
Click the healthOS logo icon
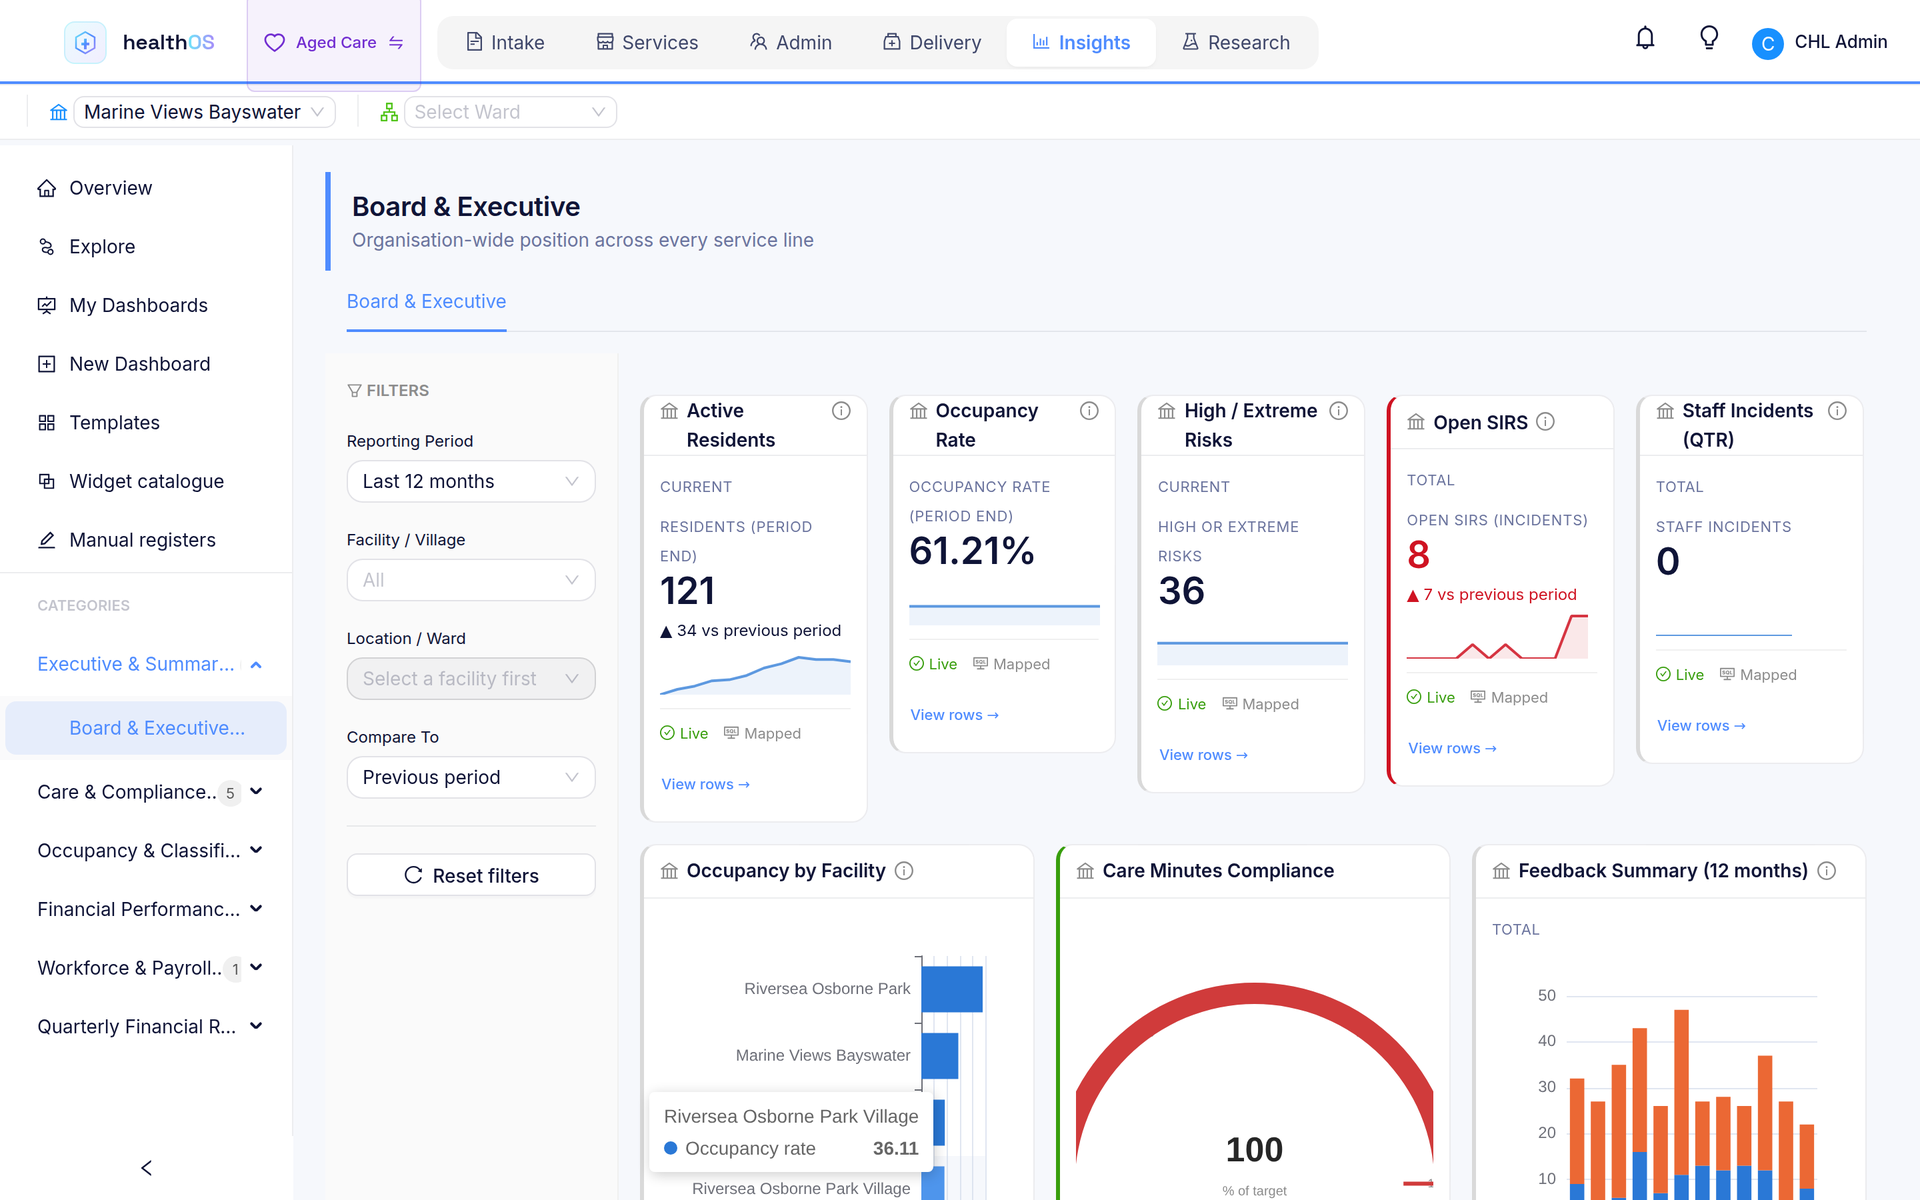coord(85,42)
